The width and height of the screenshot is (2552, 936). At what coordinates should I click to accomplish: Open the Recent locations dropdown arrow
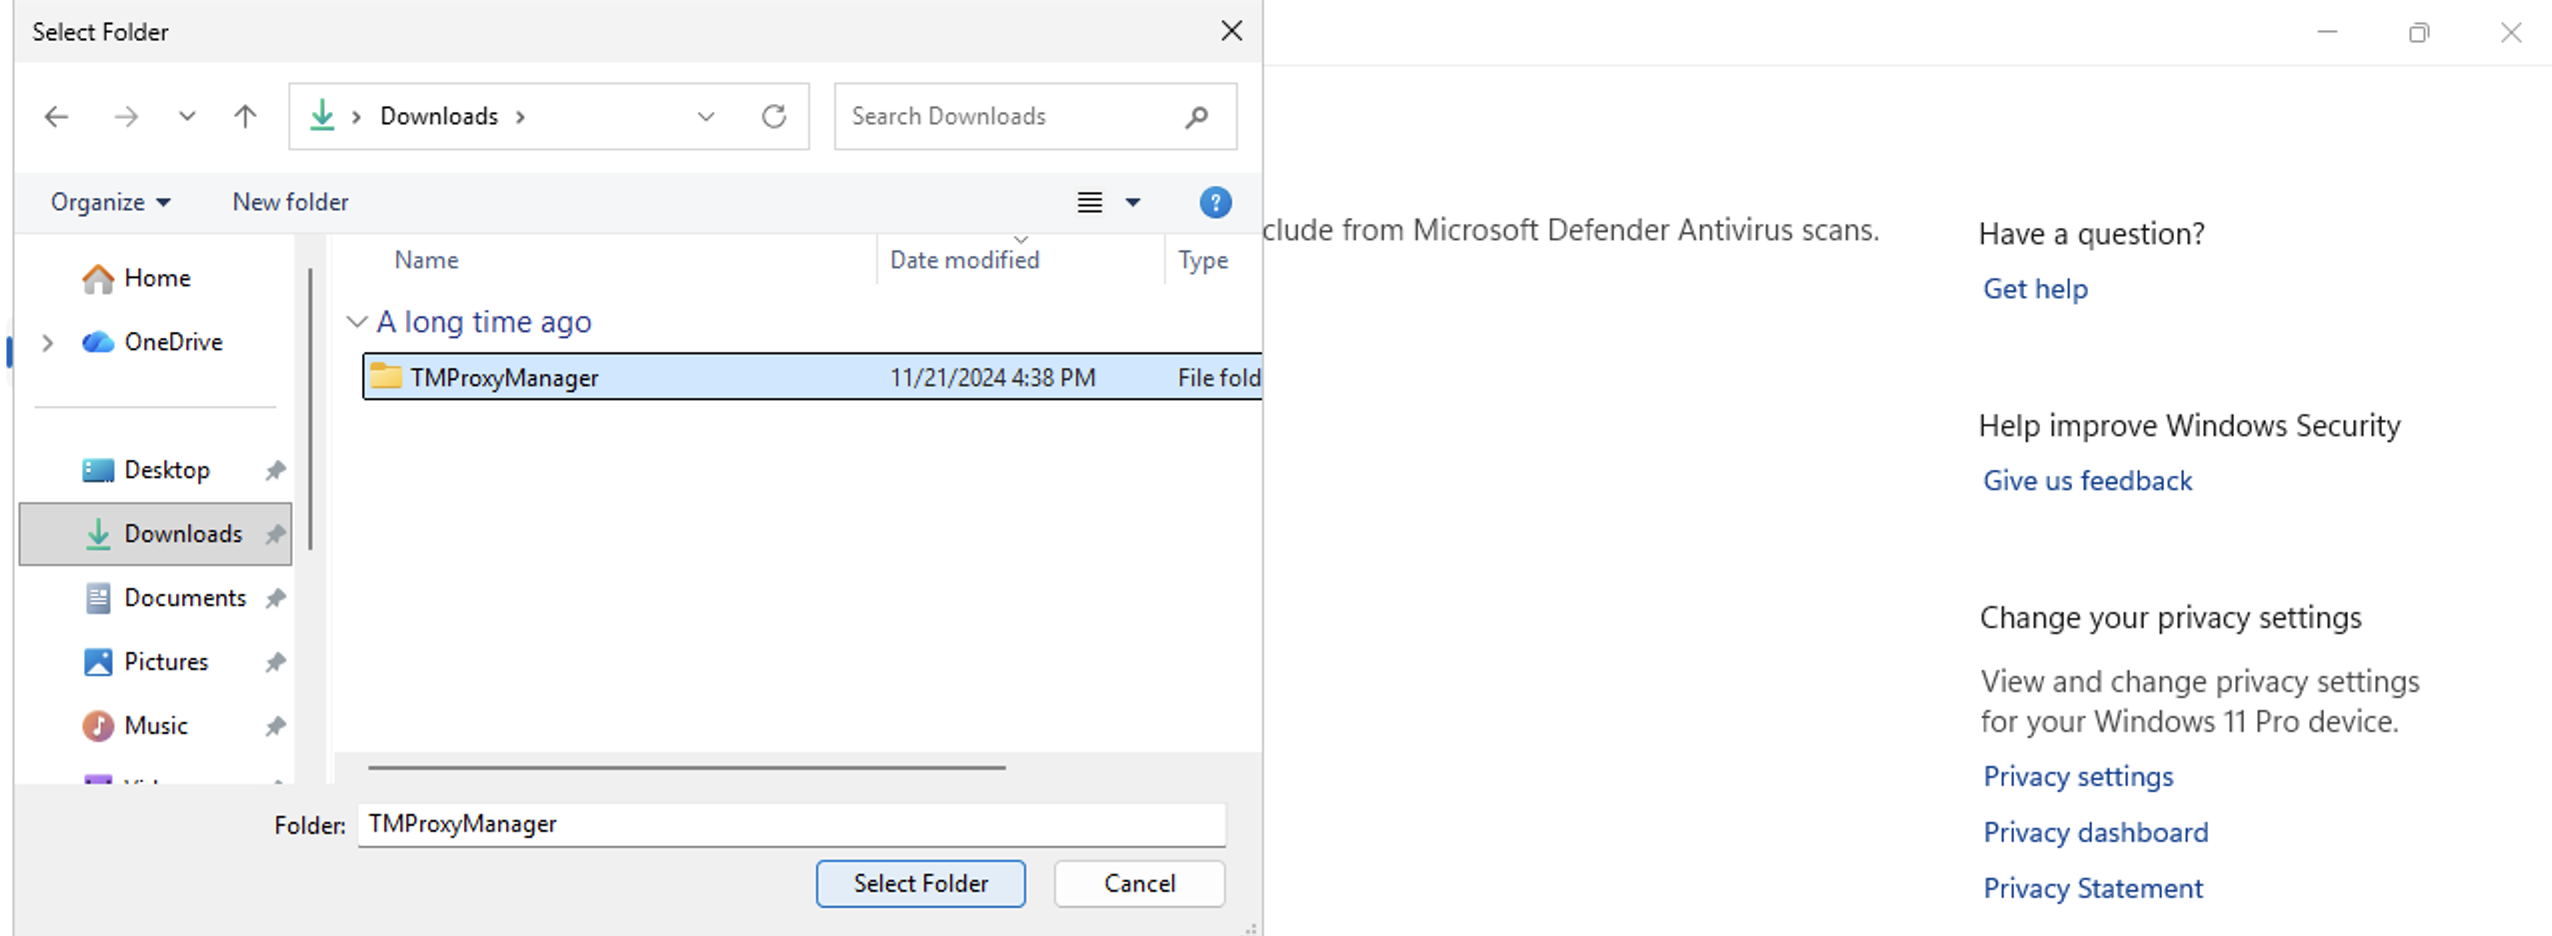point(187,117)
